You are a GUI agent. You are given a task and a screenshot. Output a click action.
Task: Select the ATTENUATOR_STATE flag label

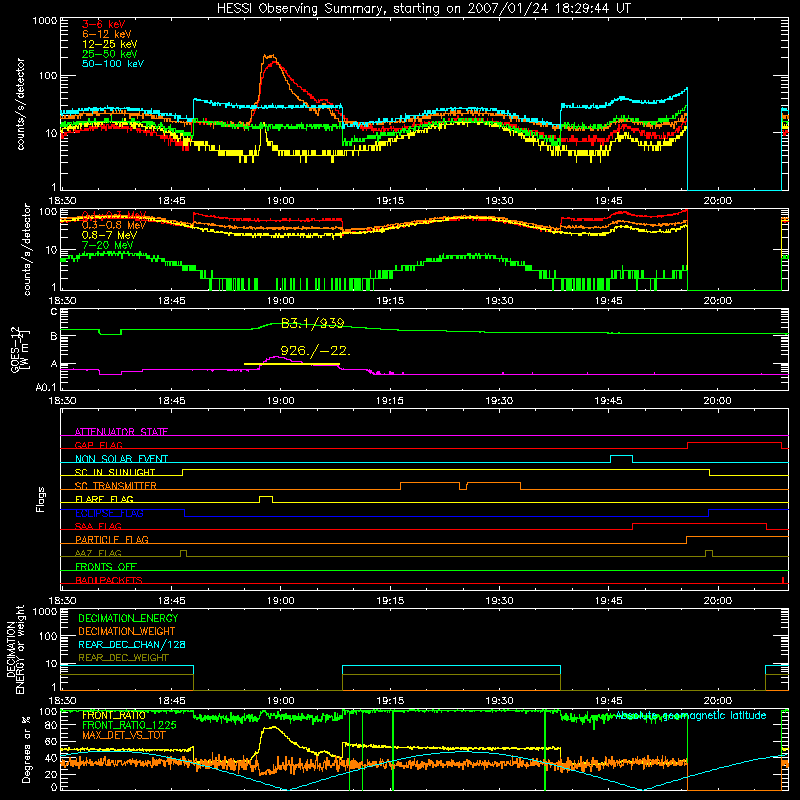click(x=121, y=432)
